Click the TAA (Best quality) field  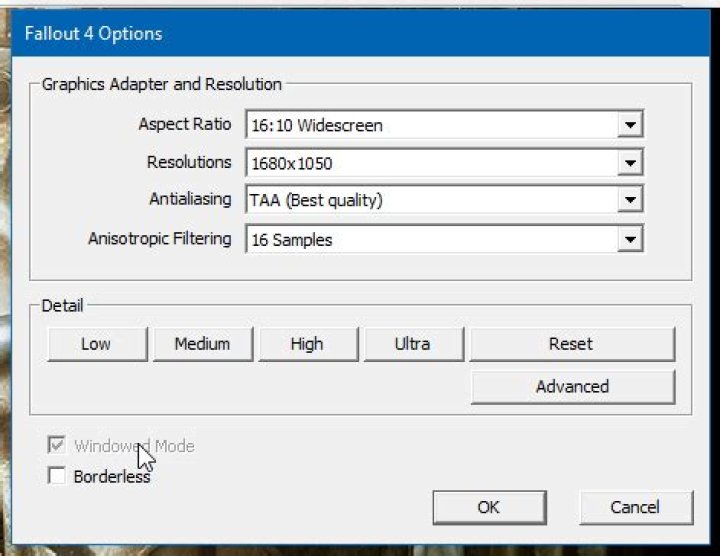tap(444, 200)
